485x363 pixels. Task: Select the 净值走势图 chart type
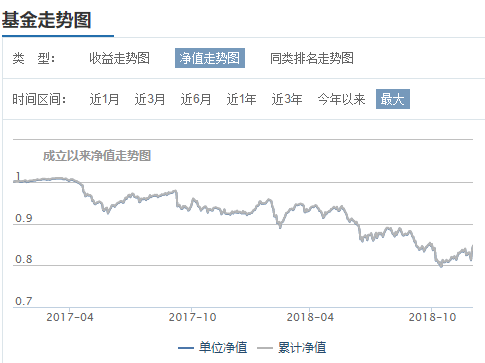point(210,58)
